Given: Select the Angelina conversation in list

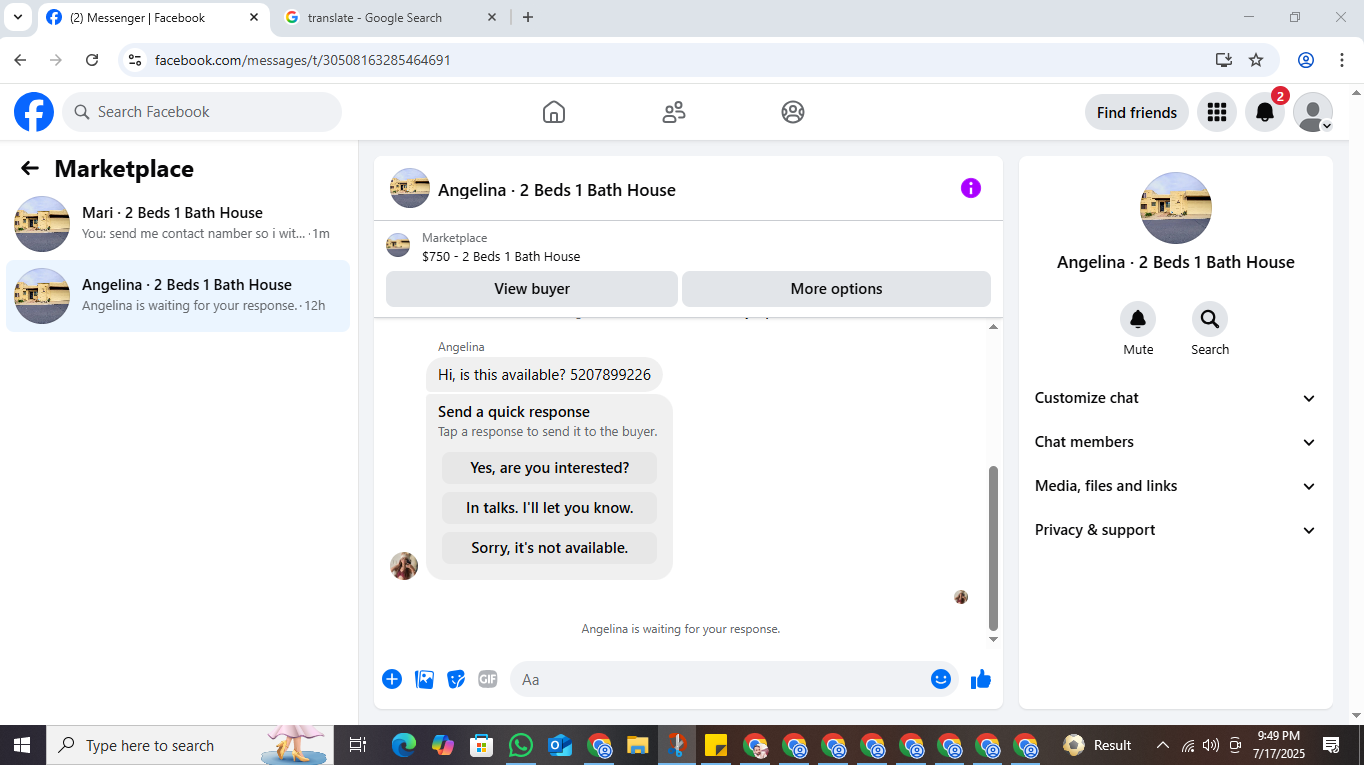Looking at the screenshot, I should (178, 295).
